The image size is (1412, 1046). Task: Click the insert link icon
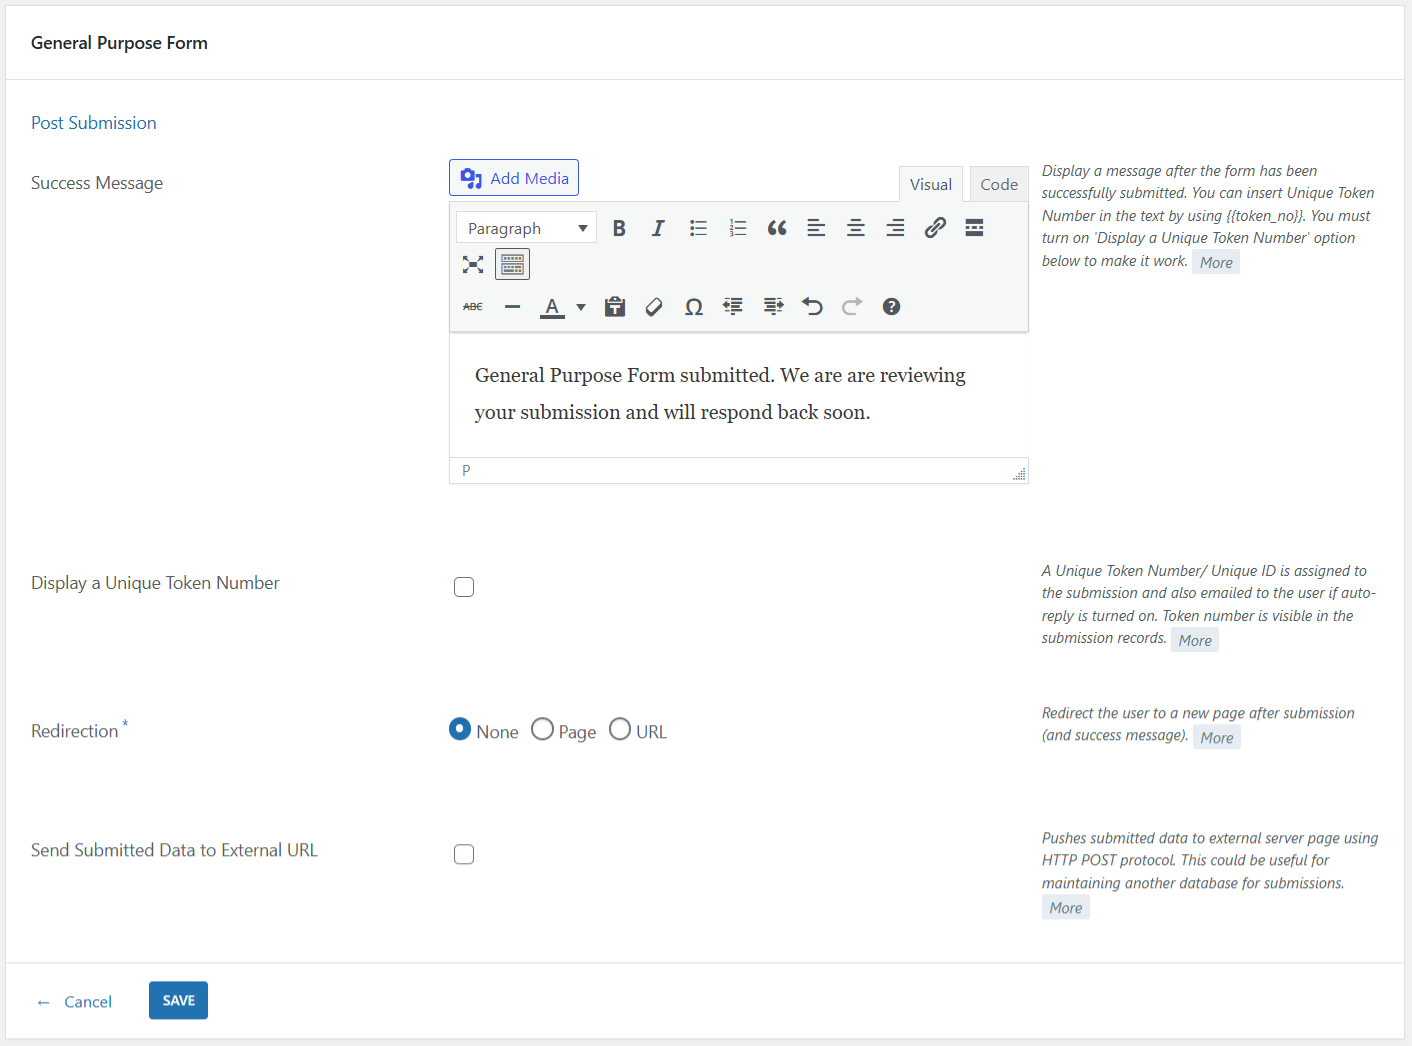(935, 228)
